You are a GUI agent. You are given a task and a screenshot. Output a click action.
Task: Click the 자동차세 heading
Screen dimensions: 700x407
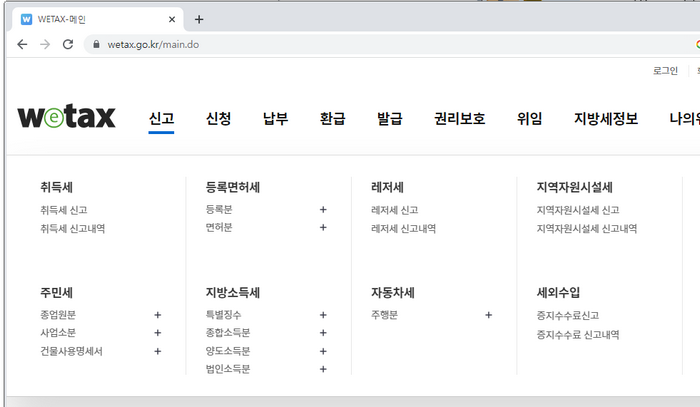click(x=393, y=292)
